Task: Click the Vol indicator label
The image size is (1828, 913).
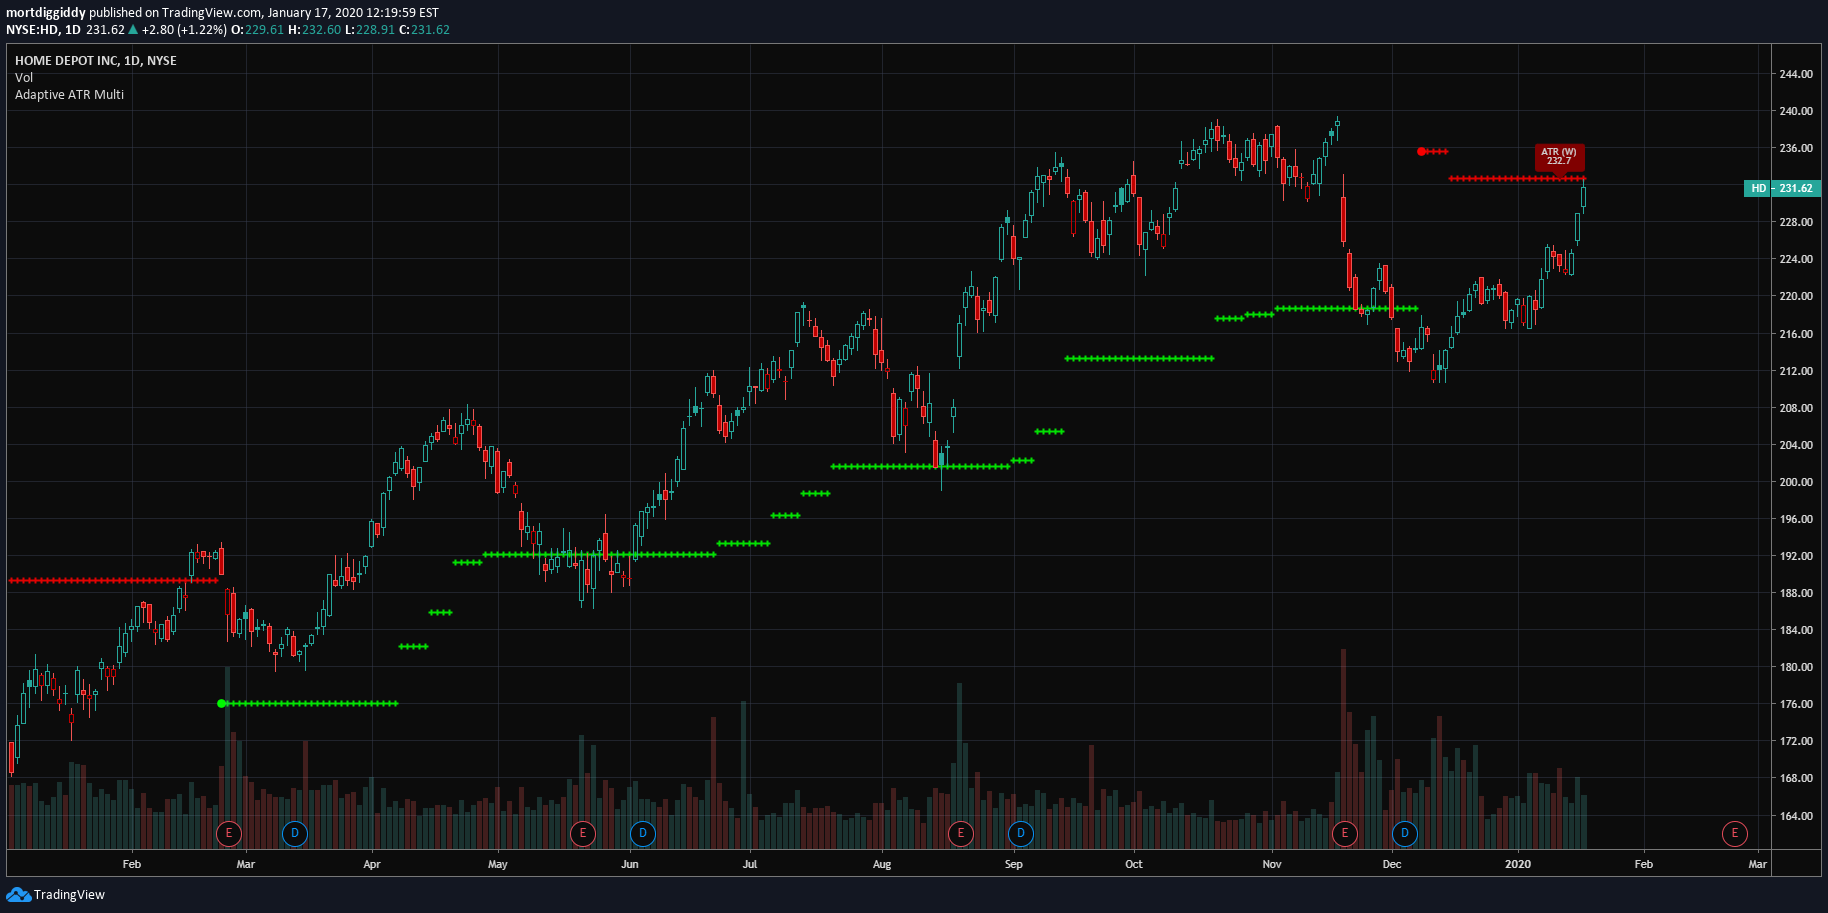Action: click(x=24, y=78)
